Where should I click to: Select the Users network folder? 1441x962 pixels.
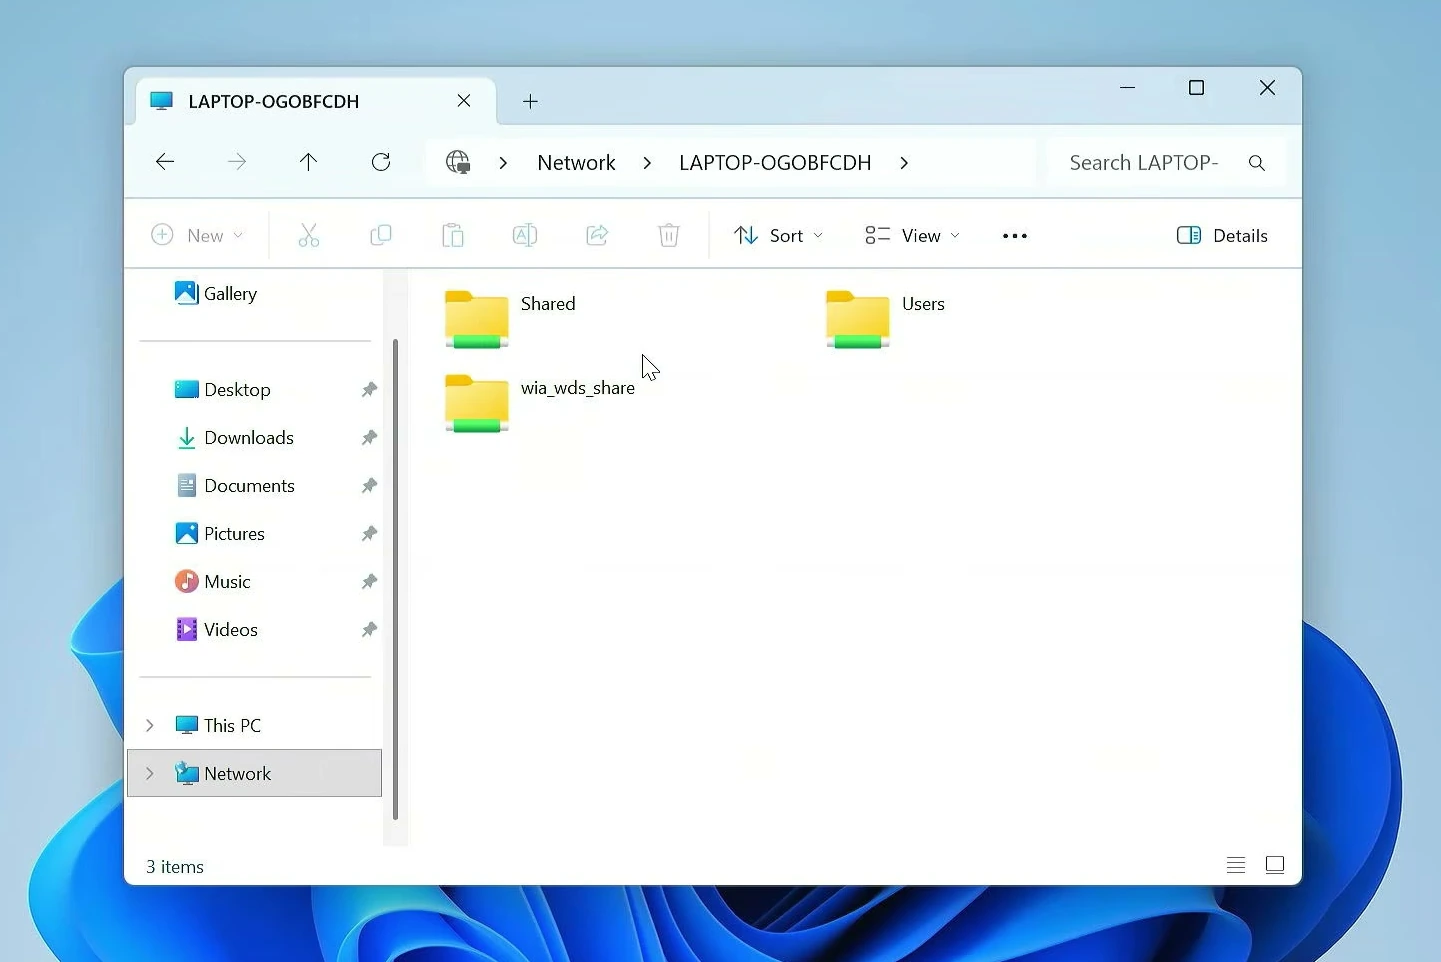point(886,319)
